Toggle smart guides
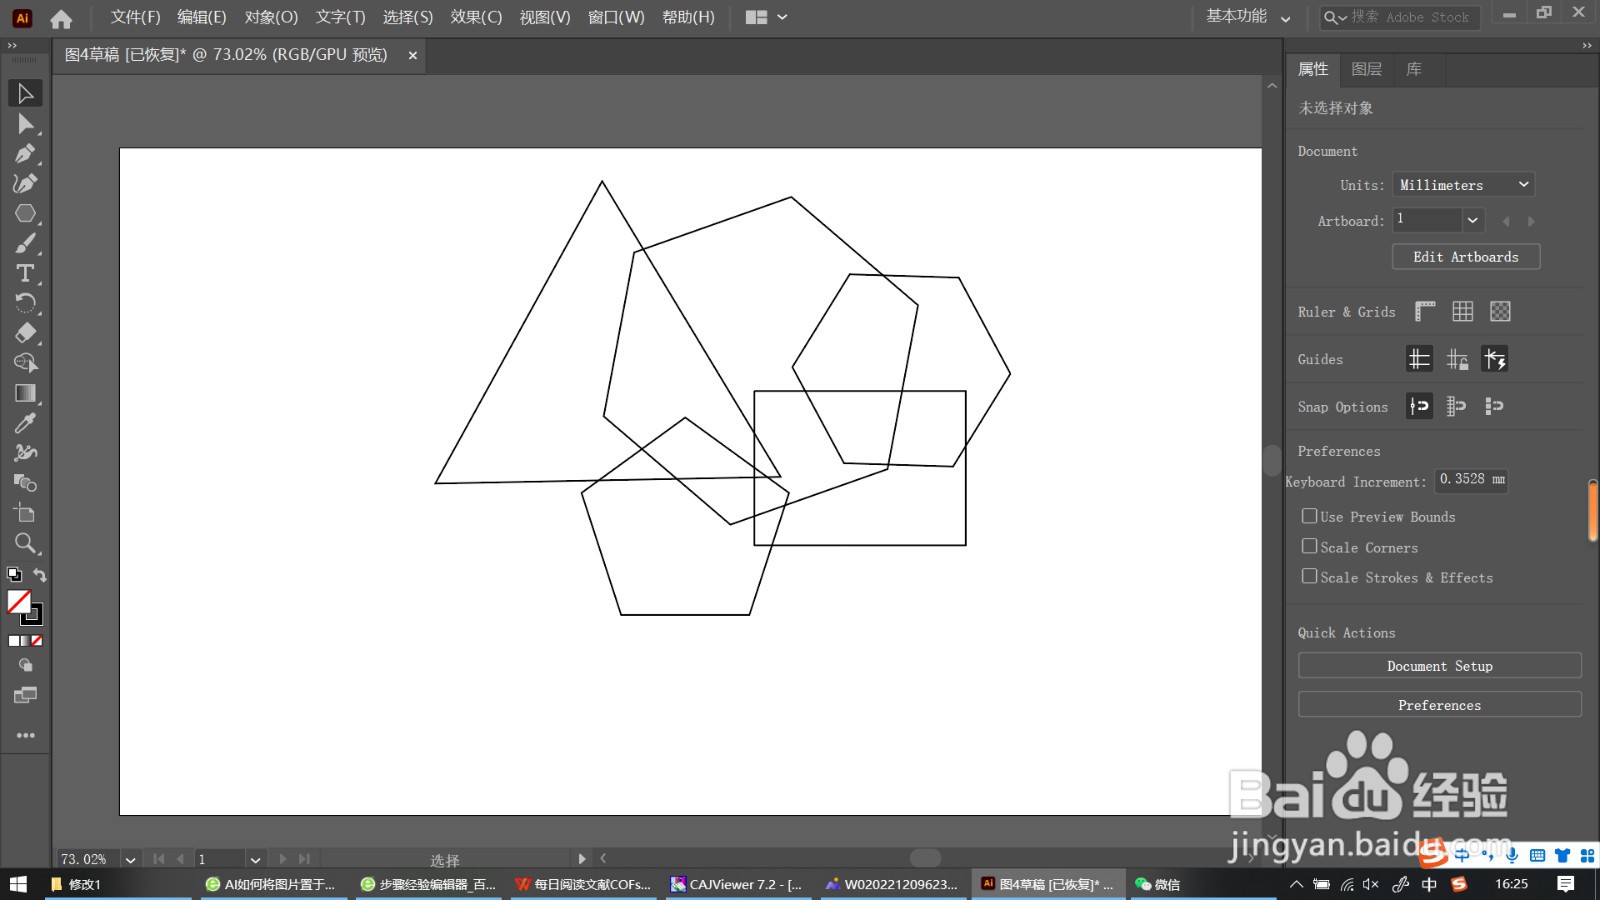The width and height of the screenshot is (1600, 900). [1495, 359]
